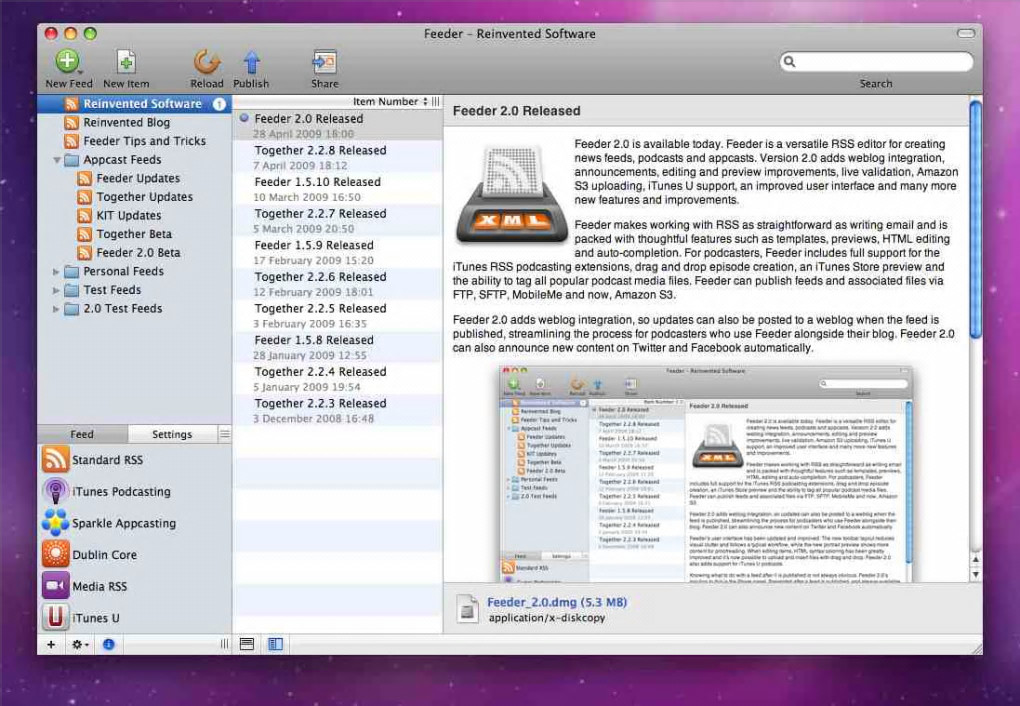Screen dimensions: 1020x706
Task: Click the column chooser handle beside Item Number
Action: [x=436, y=102]
